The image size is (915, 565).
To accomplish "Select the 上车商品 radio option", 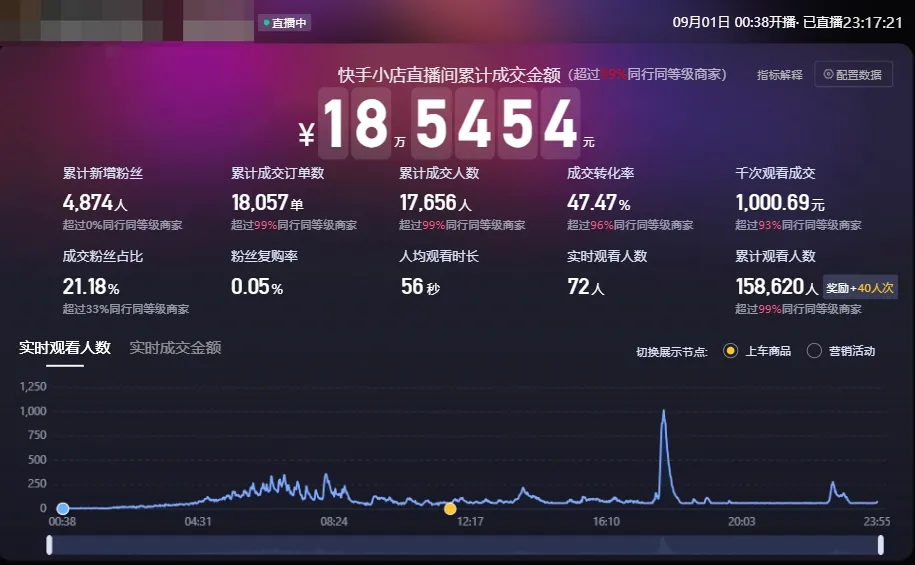I will tap(730, 351).
